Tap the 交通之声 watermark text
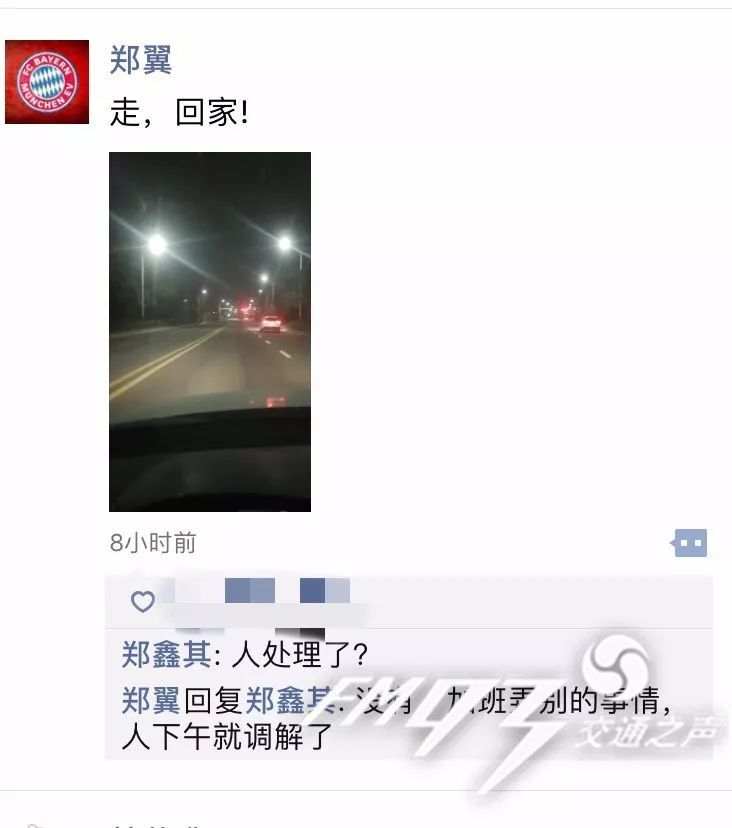The height and width of the screenshot is (828, 732). pyautogui.click(x=649, y=733)
